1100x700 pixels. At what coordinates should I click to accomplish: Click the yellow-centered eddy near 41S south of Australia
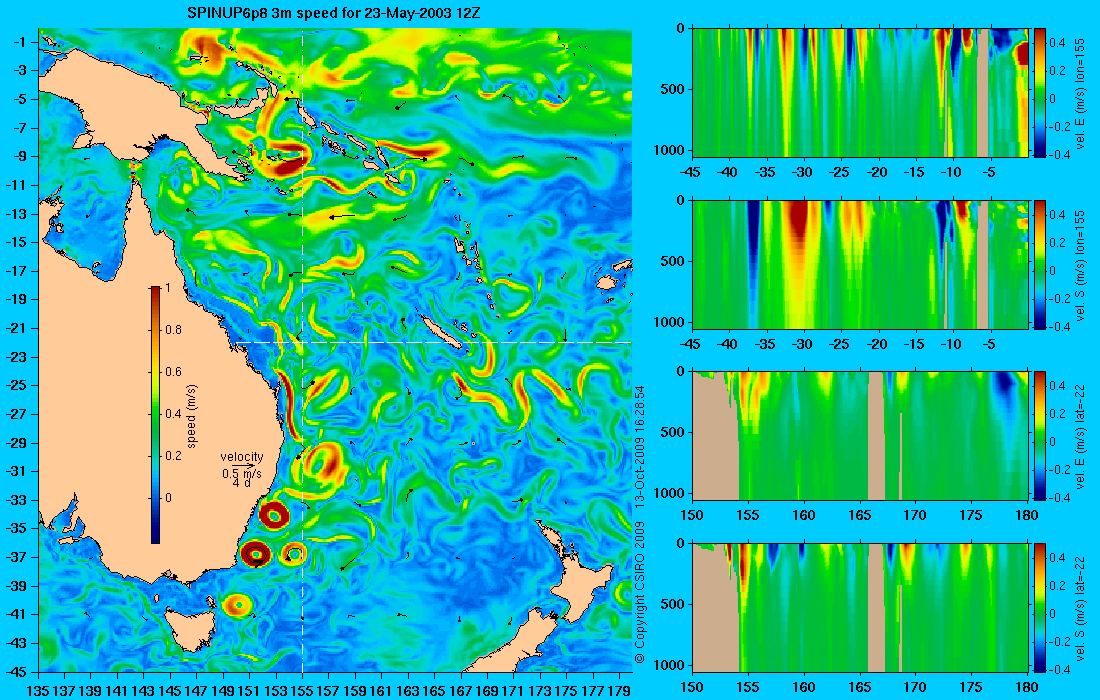[x=239, y=605]
